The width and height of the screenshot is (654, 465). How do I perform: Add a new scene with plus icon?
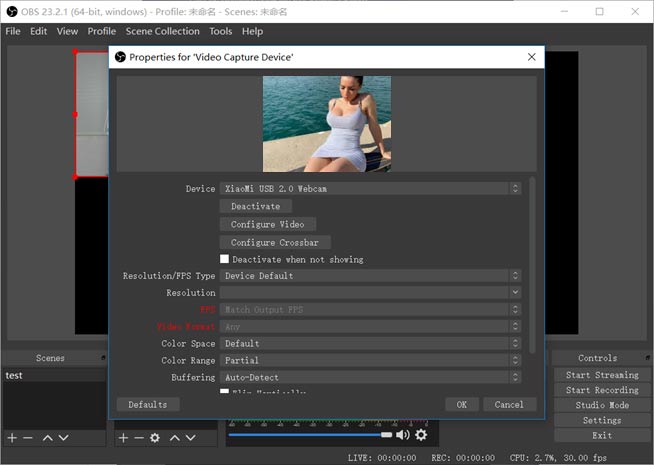[13, 438]
